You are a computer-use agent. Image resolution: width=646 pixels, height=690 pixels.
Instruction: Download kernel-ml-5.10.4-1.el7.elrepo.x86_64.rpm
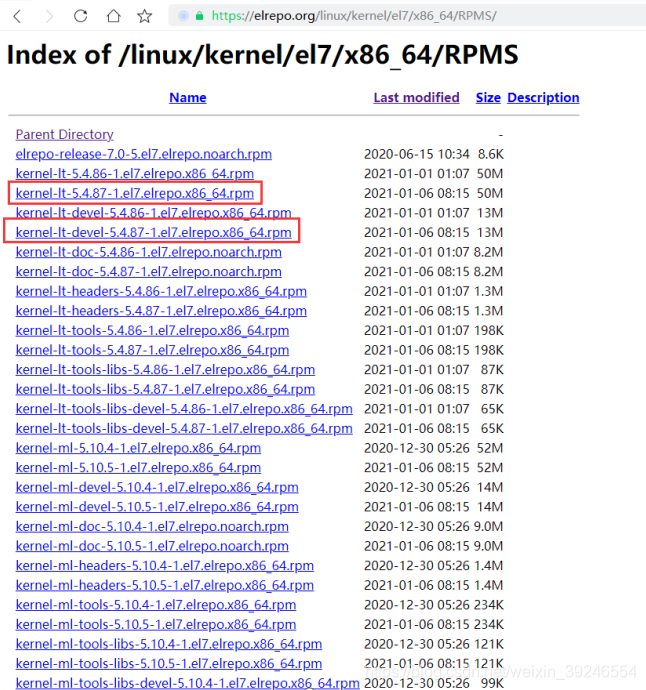(x=138, y=448)
